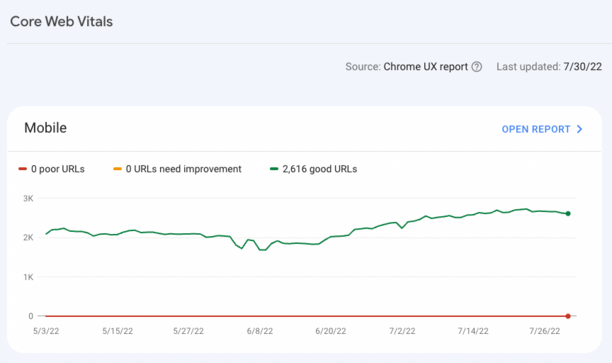The width and height of the screenshot is (612, 363).
Task: Toggle the 0 poor URLs legend item
Action: 52,169
